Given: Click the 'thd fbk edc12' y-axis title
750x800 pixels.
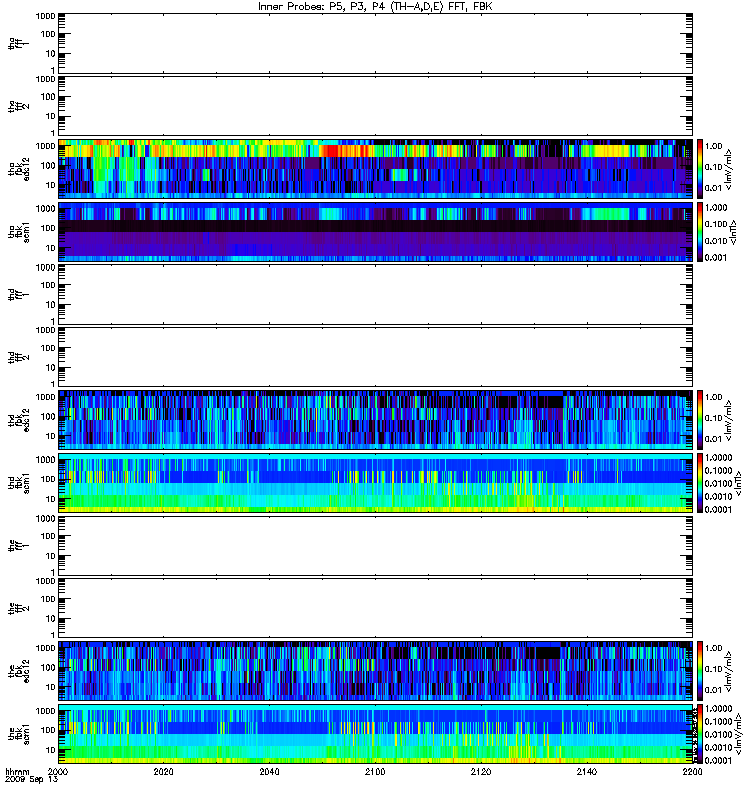Looking at the screenshot, I should [x=19, y=420].
